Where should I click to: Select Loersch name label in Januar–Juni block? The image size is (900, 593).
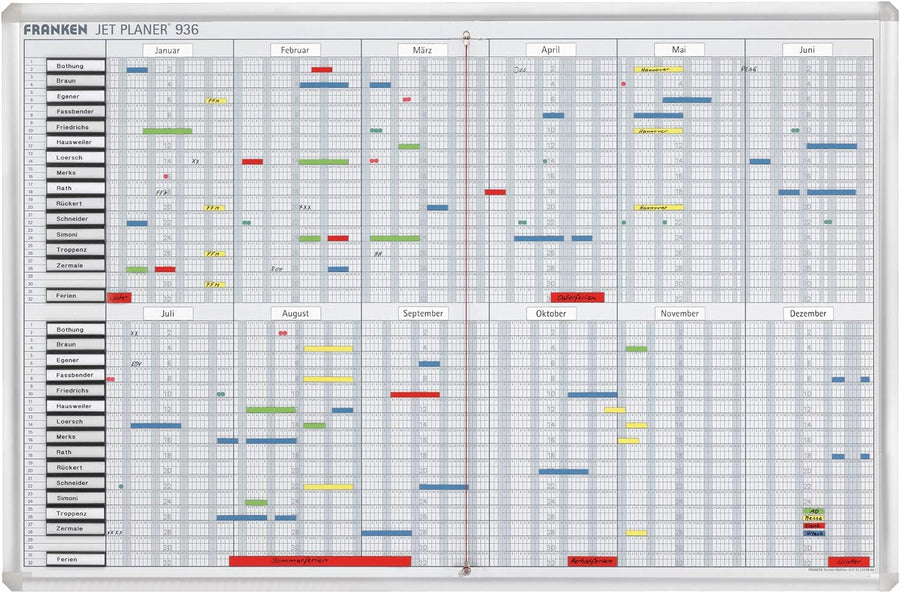(x=76, y=157)
